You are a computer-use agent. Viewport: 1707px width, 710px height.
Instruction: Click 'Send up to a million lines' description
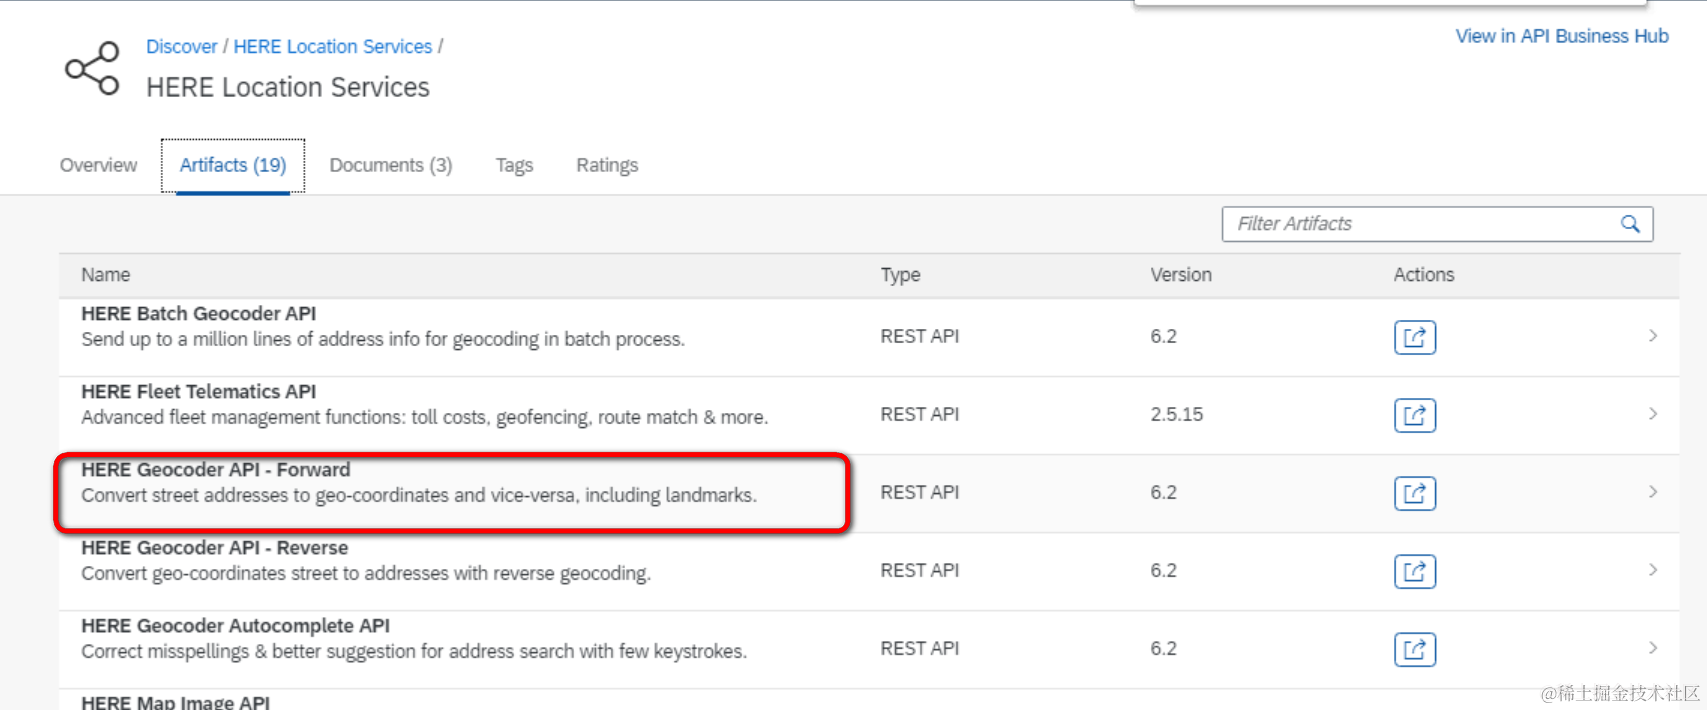(x=383, y=339)
